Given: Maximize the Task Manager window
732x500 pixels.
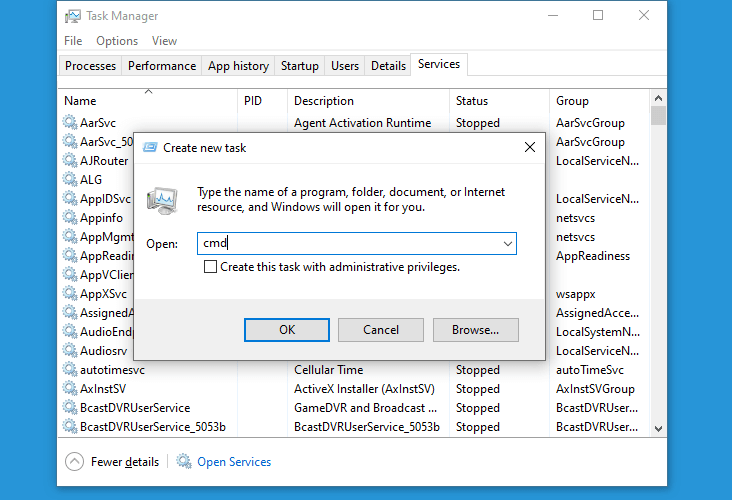Looking at the screenshot, I should (x=598, y=15).
